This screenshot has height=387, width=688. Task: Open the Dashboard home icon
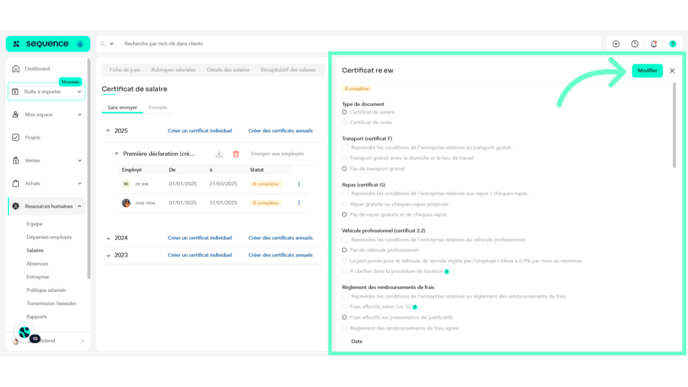tap(16, 69)
